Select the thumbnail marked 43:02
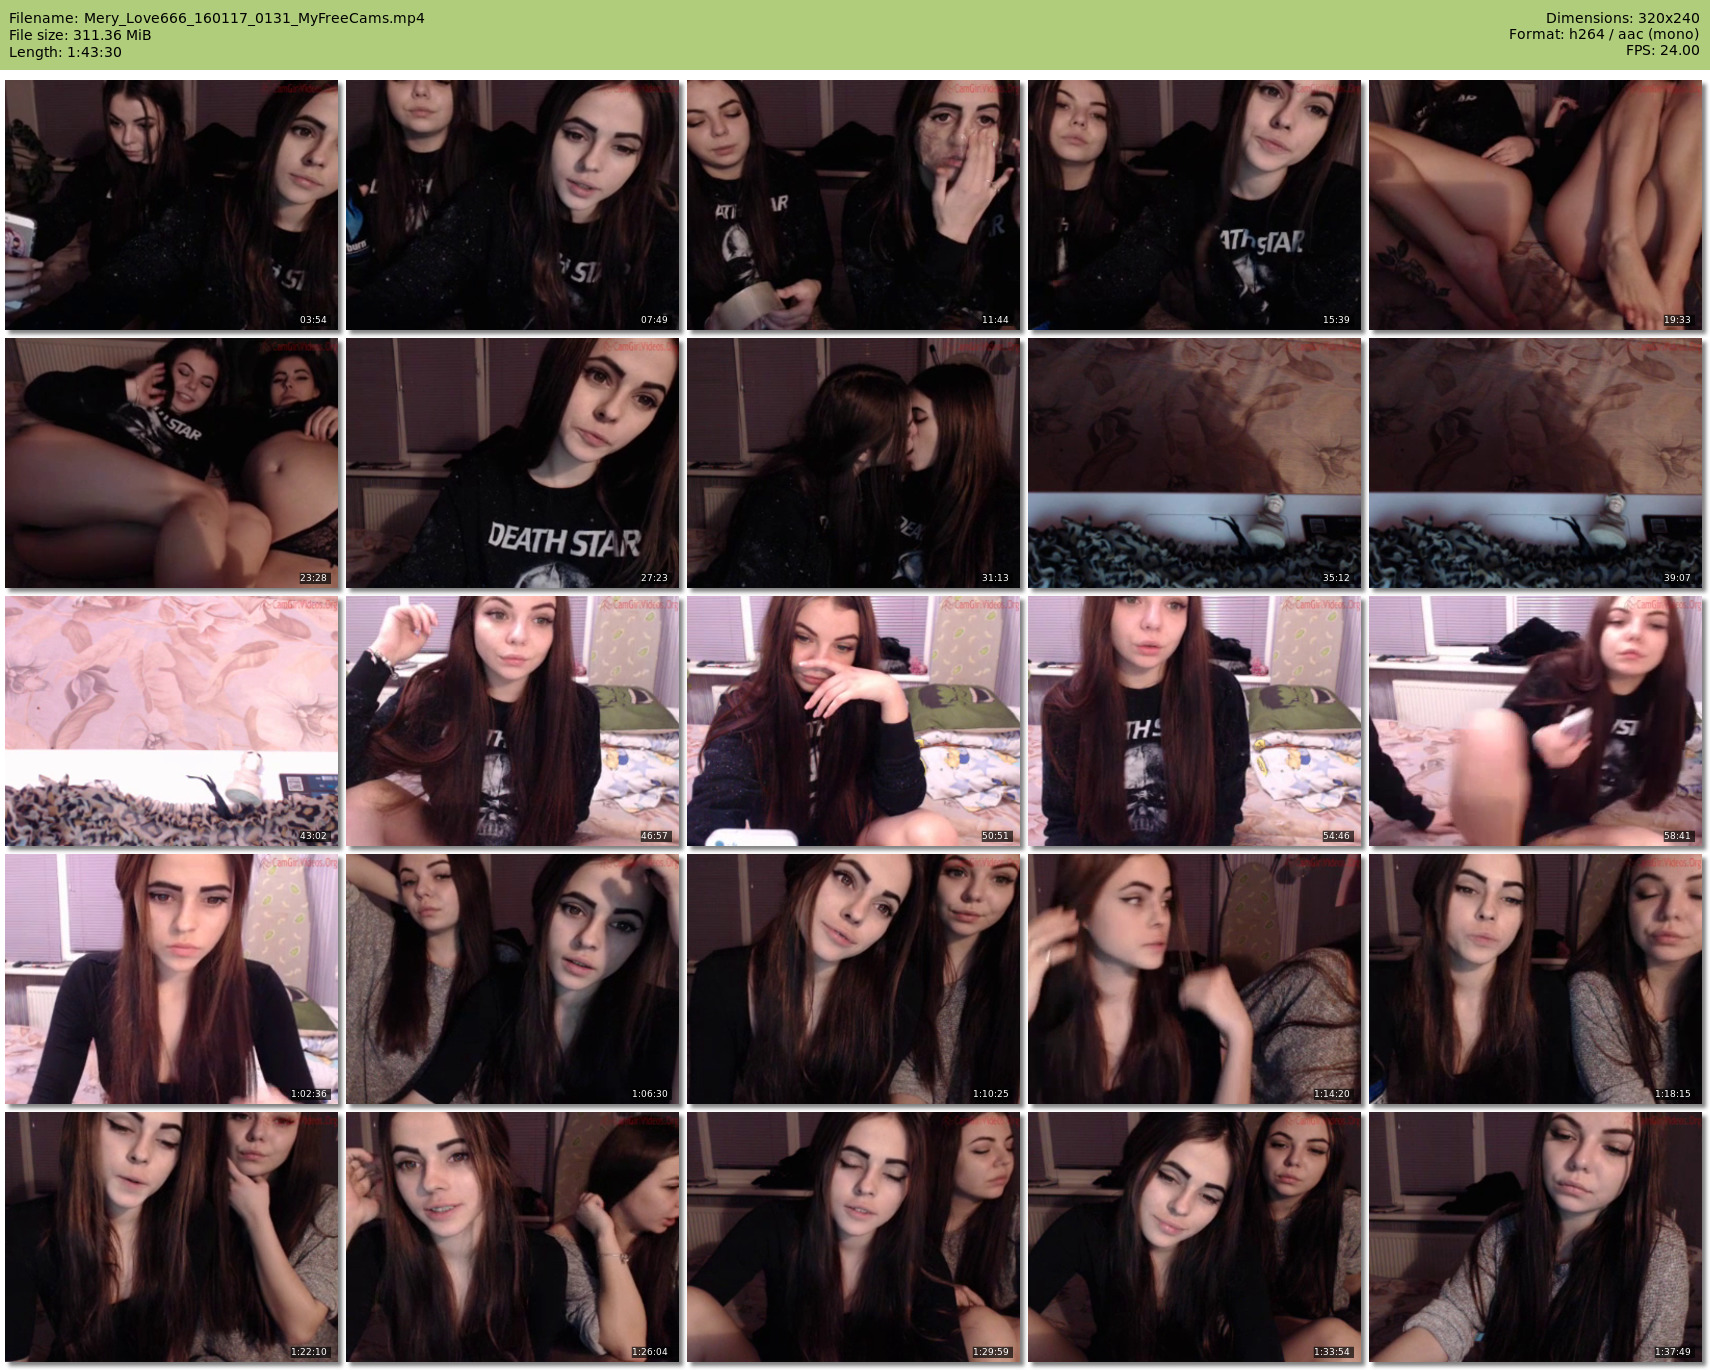 point(172,721)
